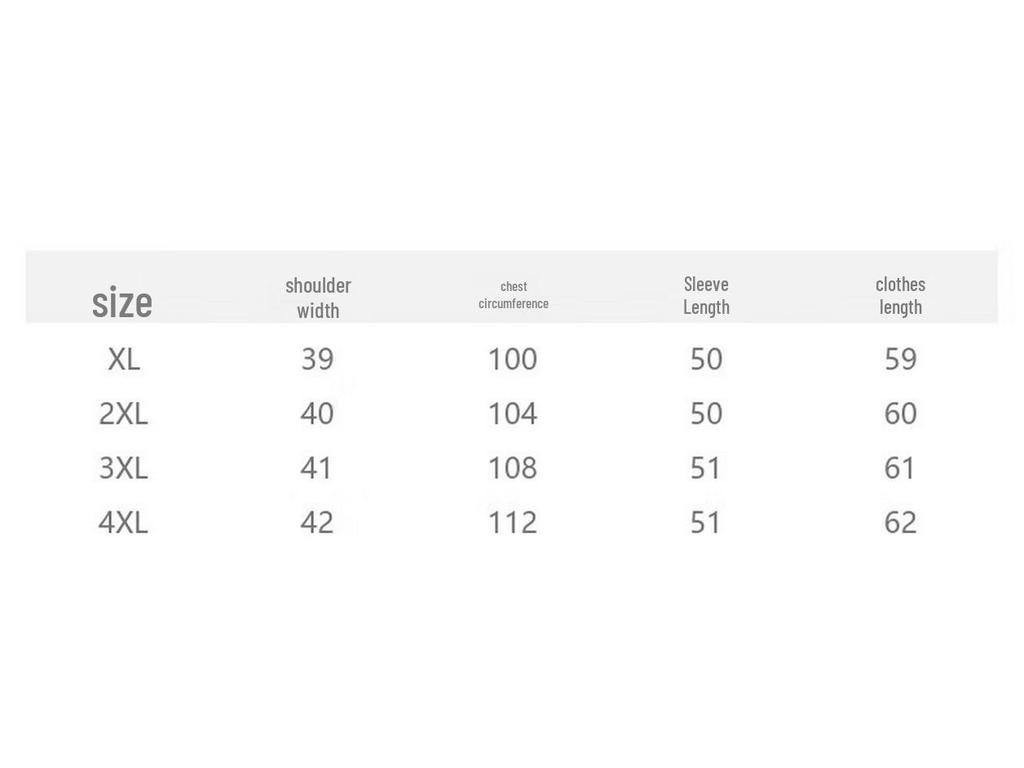Click the 2XL size row label

(123, 413)
